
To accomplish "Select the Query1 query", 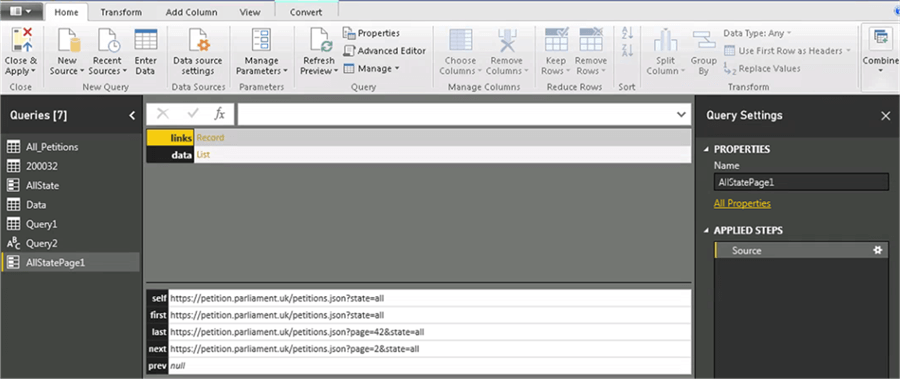I will [x=70, y=224].
